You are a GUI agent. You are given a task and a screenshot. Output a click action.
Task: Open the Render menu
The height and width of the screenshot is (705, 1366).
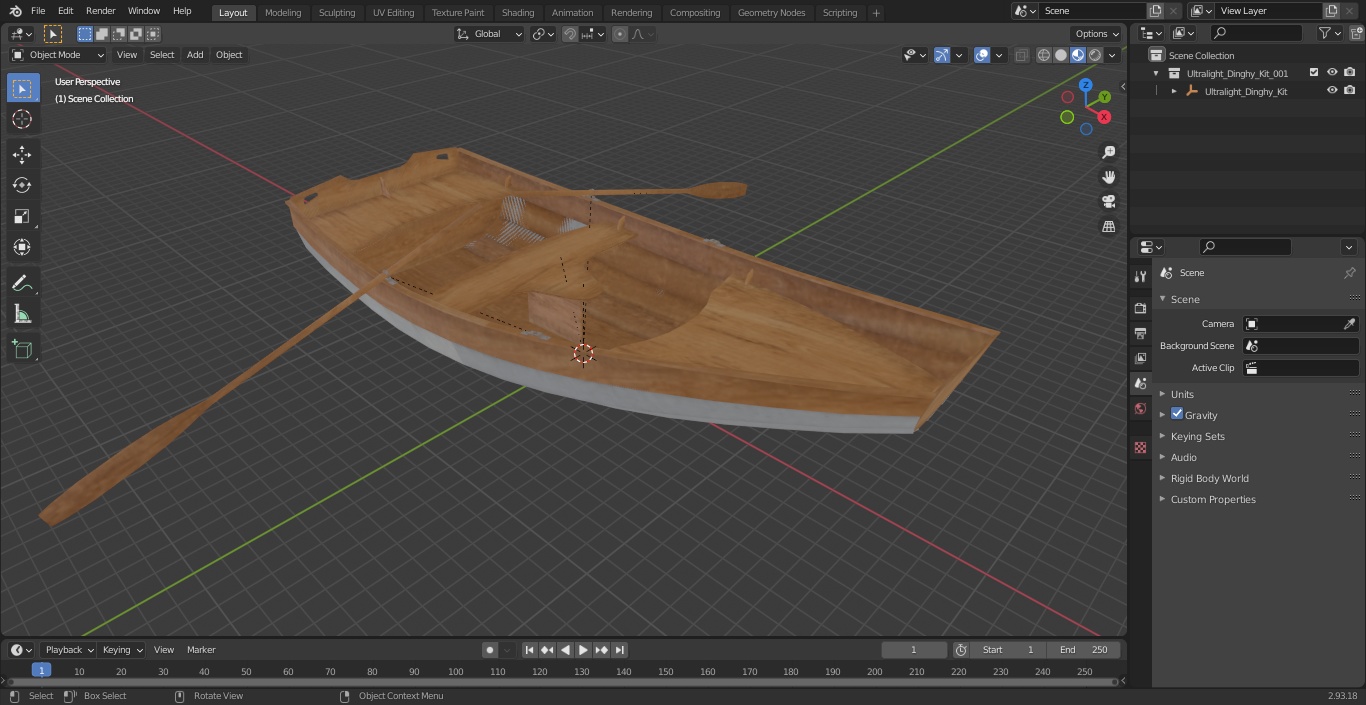point(100,11)
